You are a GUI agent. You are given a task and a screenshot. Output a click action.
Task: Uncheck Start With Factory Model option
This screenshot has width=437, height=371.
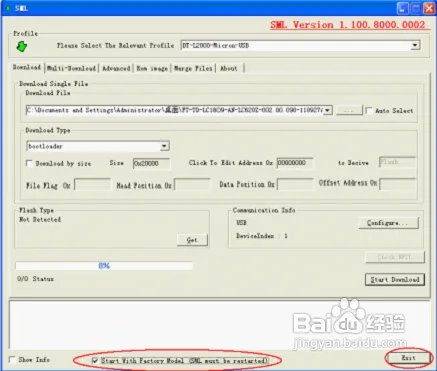point(95,361)
